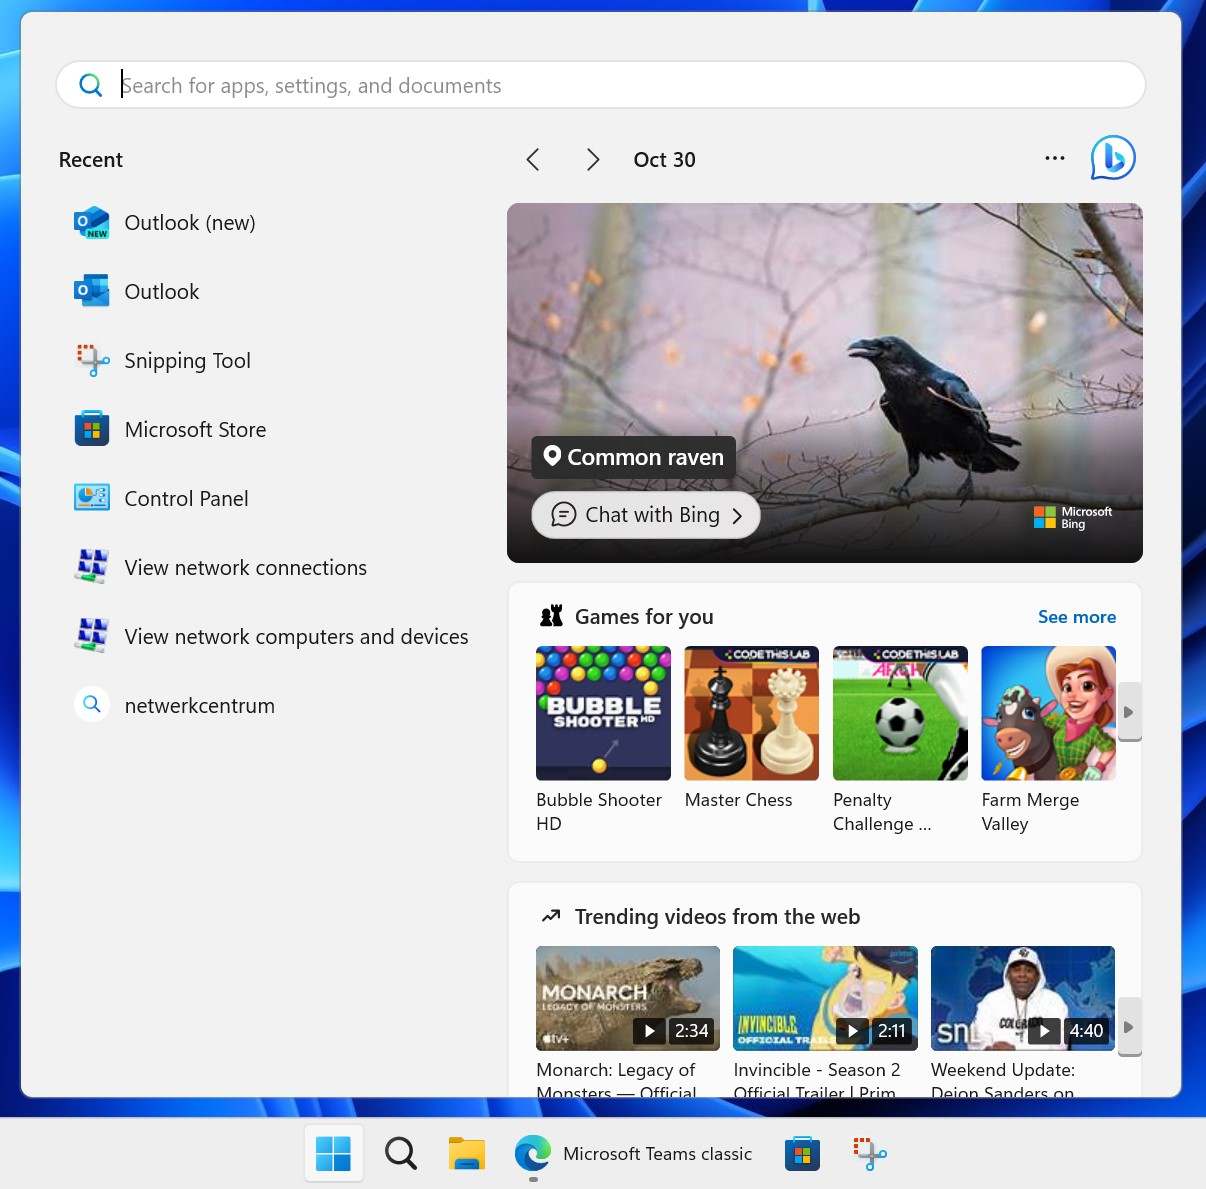Click Control Panel text label
Viewport: 1206px width, 1189px height.
(187, 499)
